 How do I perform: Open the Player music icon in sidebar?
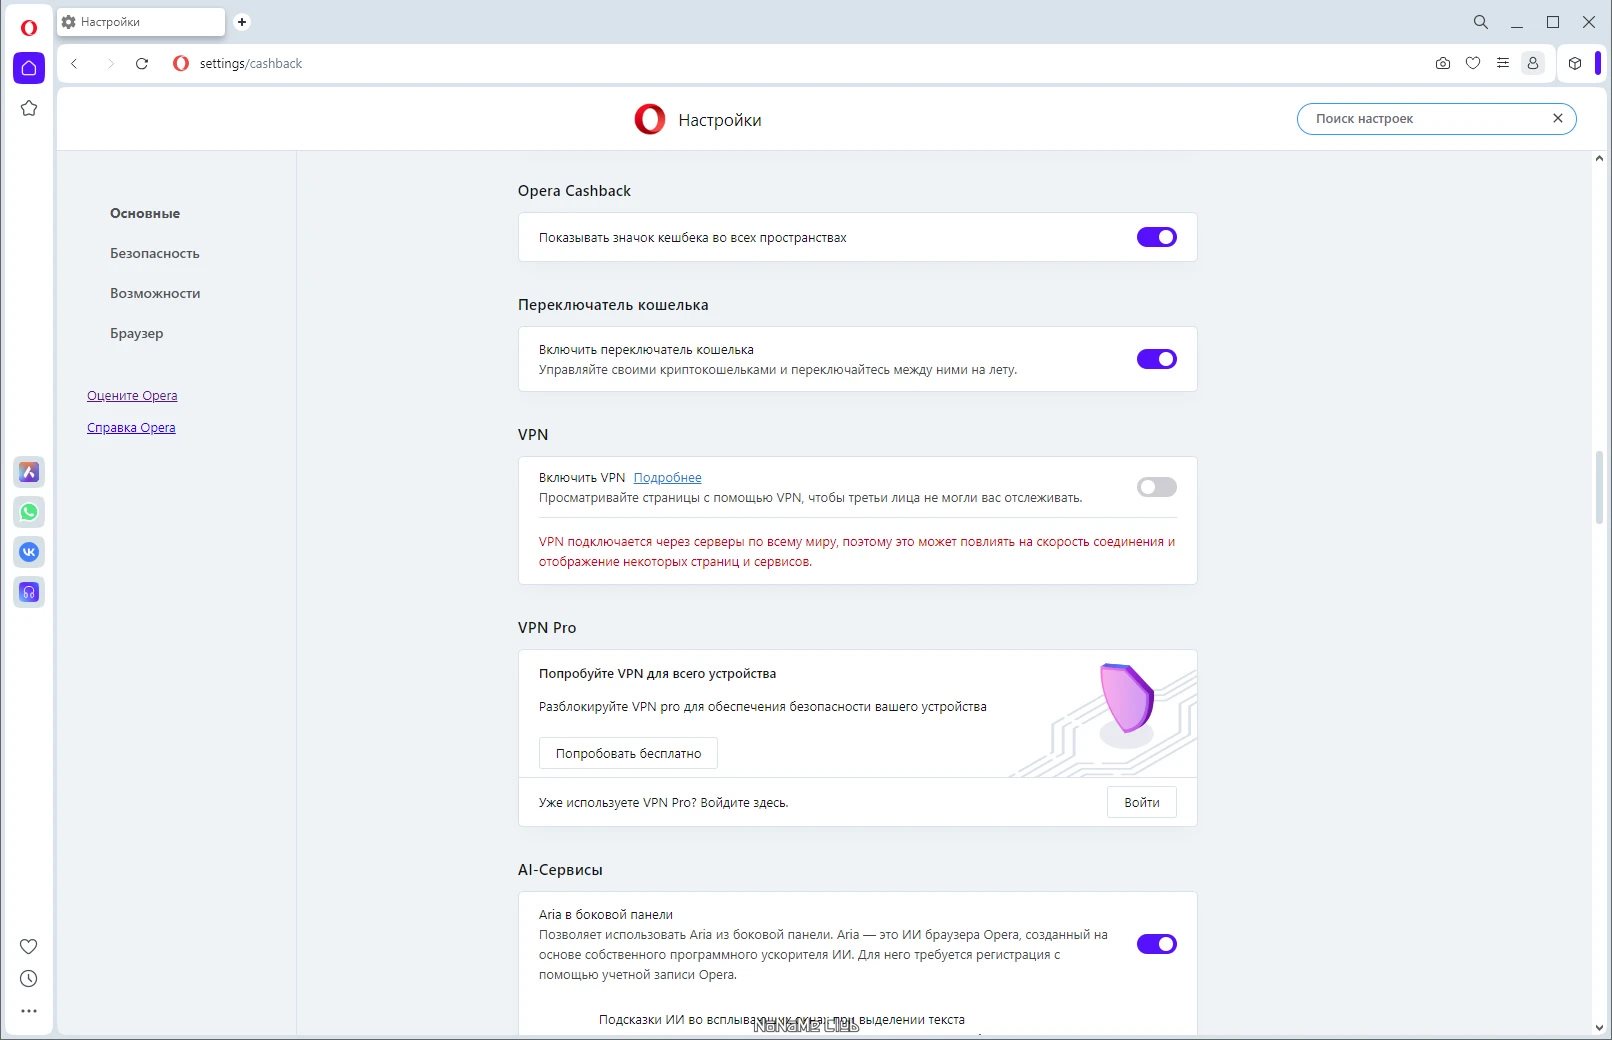29,592
